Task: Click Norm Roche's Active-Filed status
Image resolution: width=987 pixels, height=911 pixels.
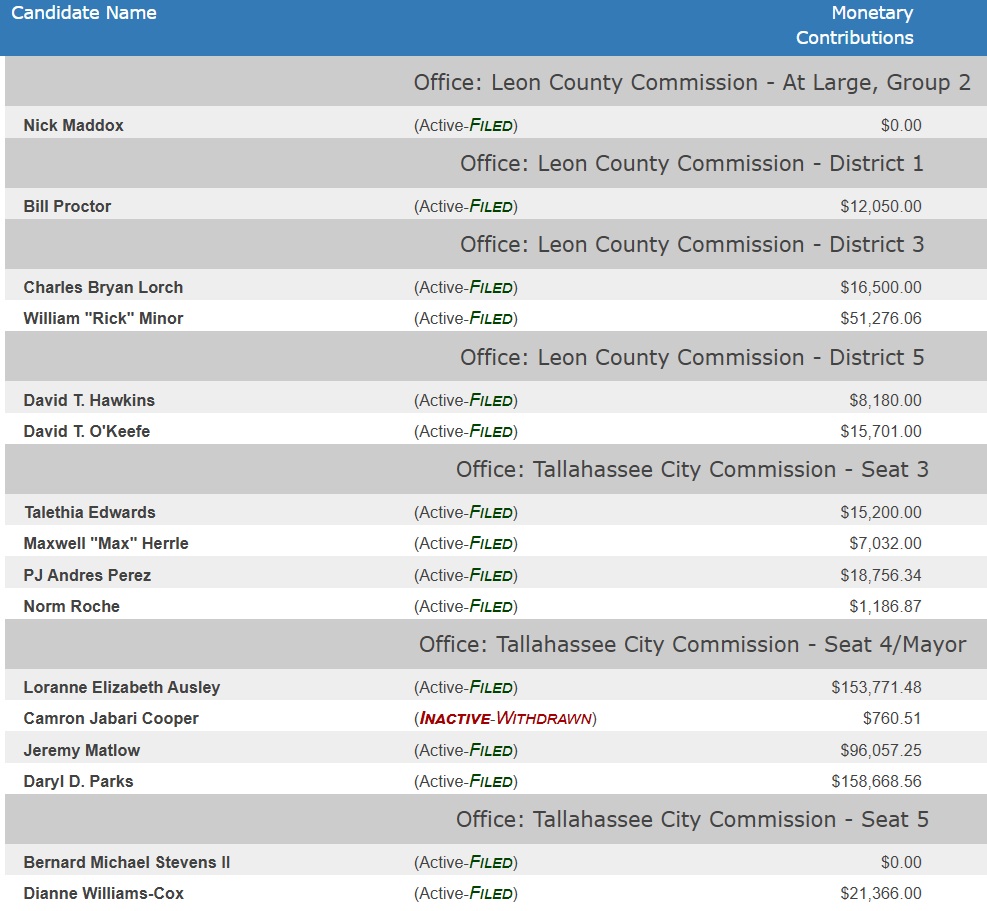Action: (466, 607)
